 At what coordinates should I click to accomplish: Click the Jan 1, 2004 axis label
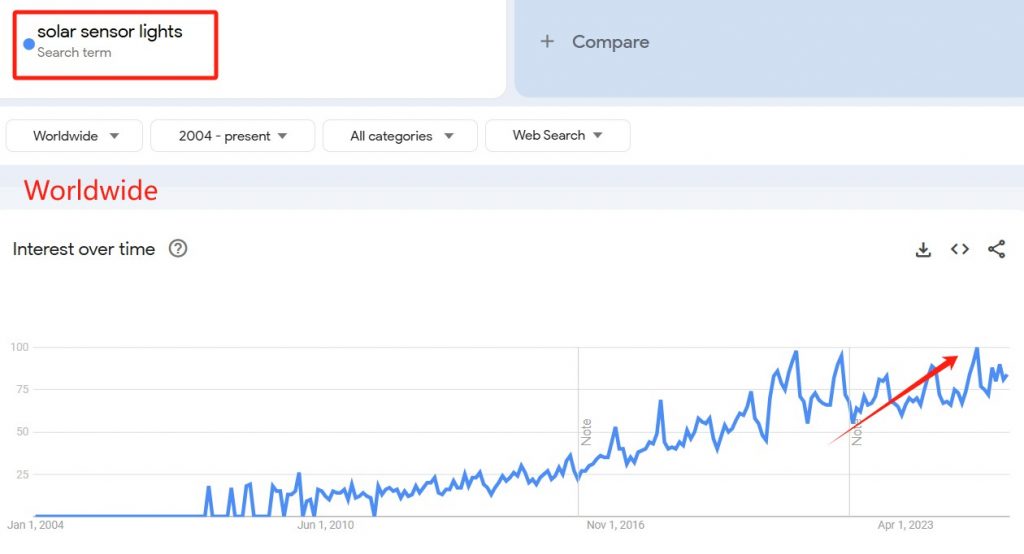(35, 525)
